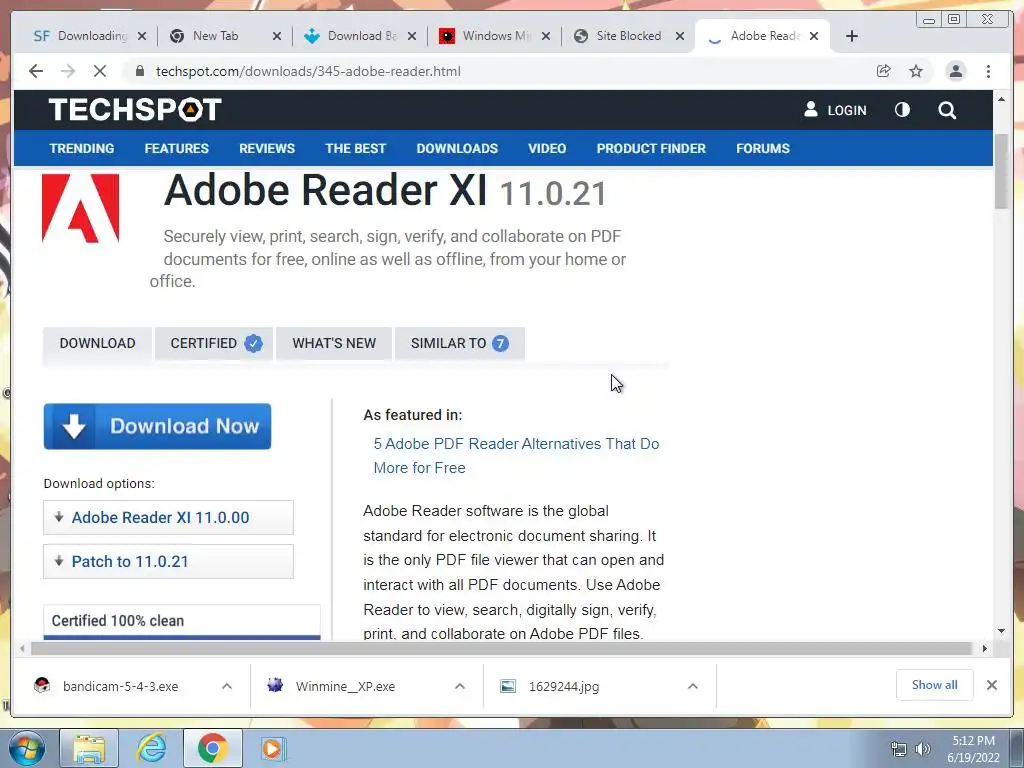Expand options for 1629244.jpg download
The width and height of the screenshot is (1024, 768).
[693, 686]
